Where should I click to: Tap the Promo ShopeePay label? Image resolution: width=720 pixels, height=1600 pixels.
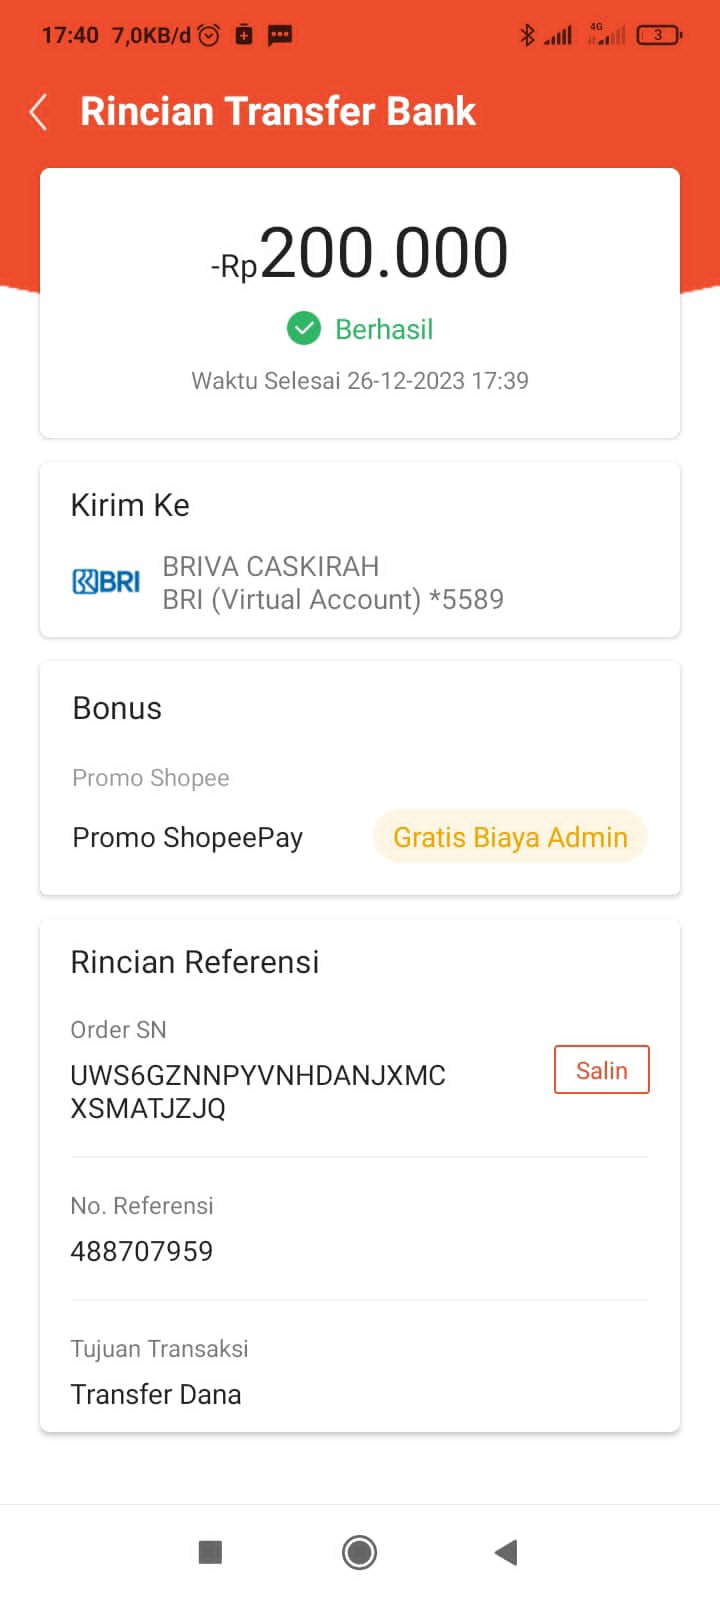click(x=188, y=837)
